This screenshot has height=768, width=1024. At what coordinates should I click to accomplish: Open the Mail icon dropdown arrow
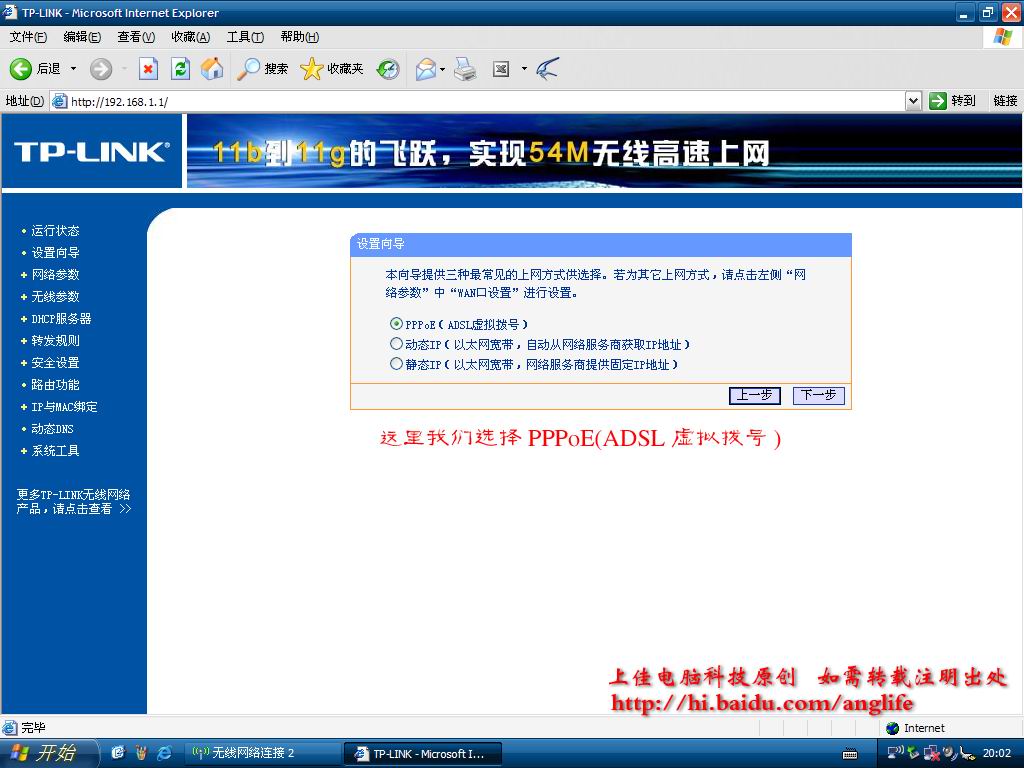(442, 69)
